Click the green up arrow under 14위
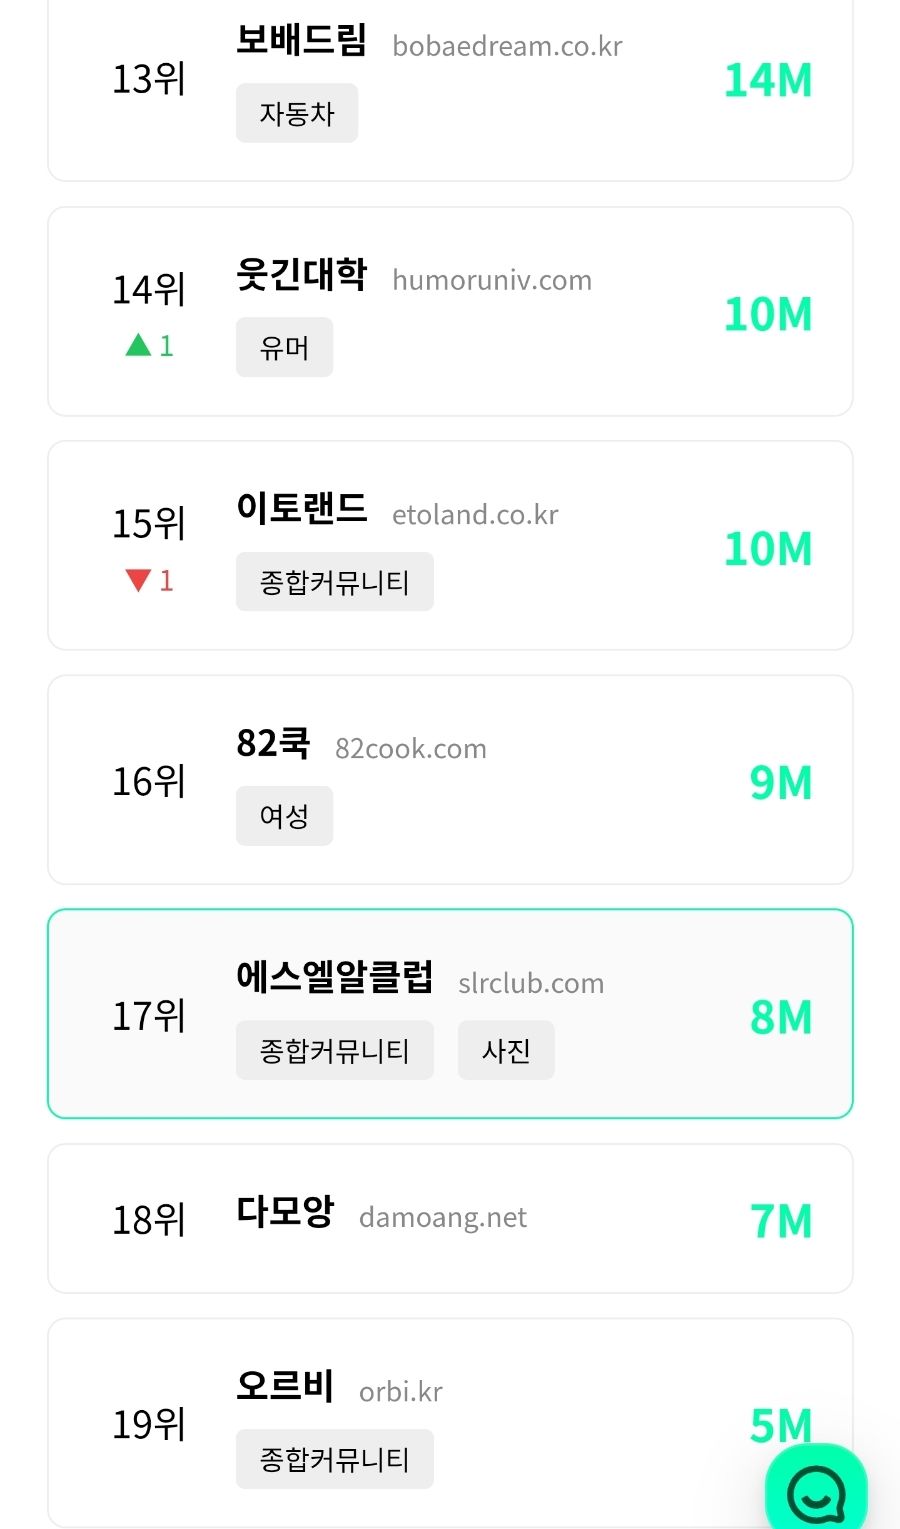This screenshot has height=1529, width=900. 138,346
